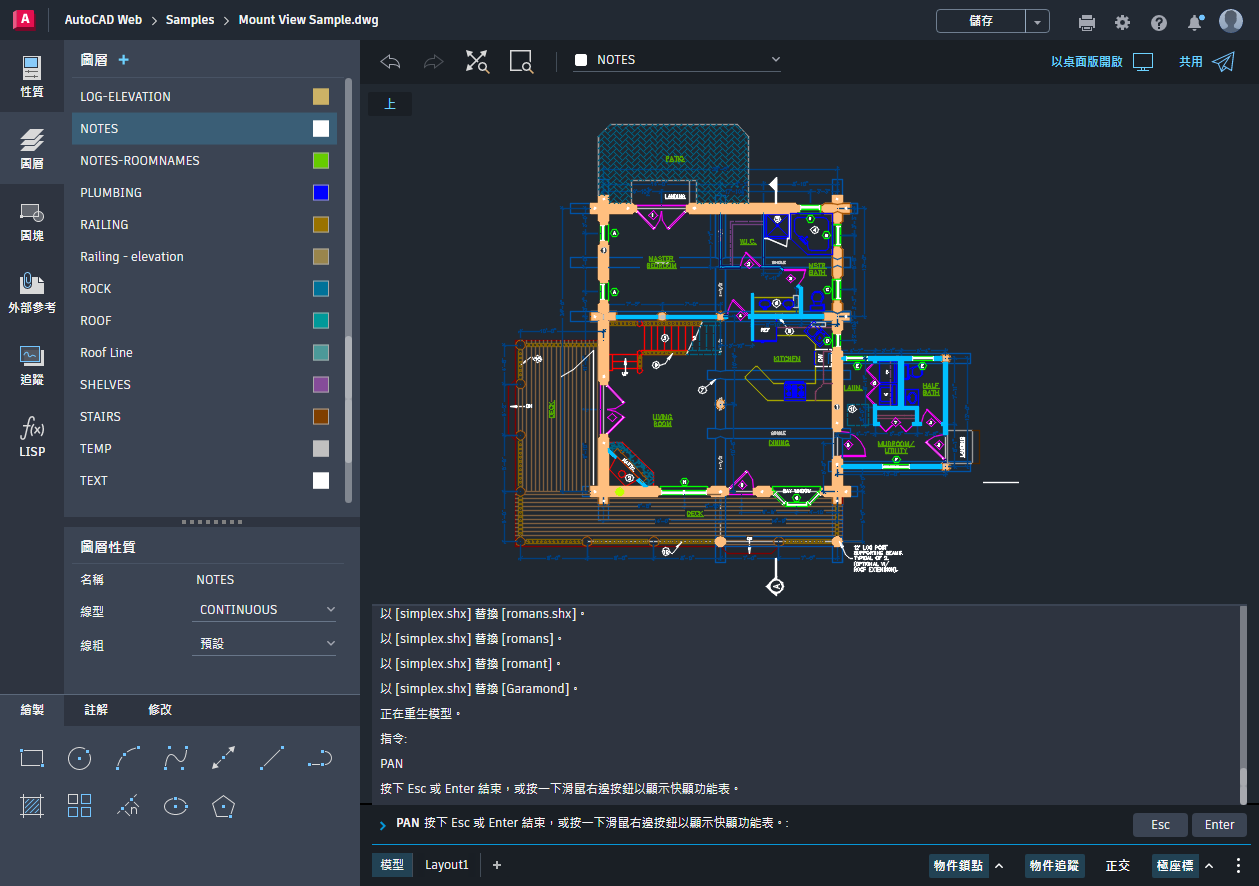The image size is (1259, 886).
Task: Select the Line draw tool
Action: coord(272,758)
